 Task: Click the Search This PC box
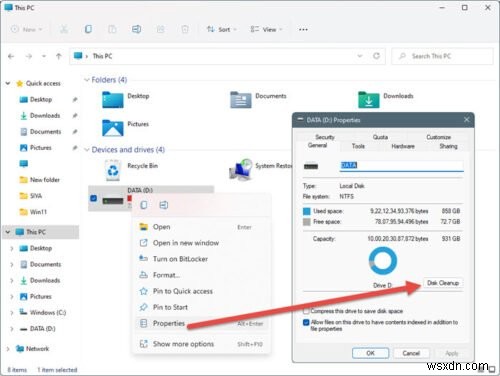coord(442,56)
